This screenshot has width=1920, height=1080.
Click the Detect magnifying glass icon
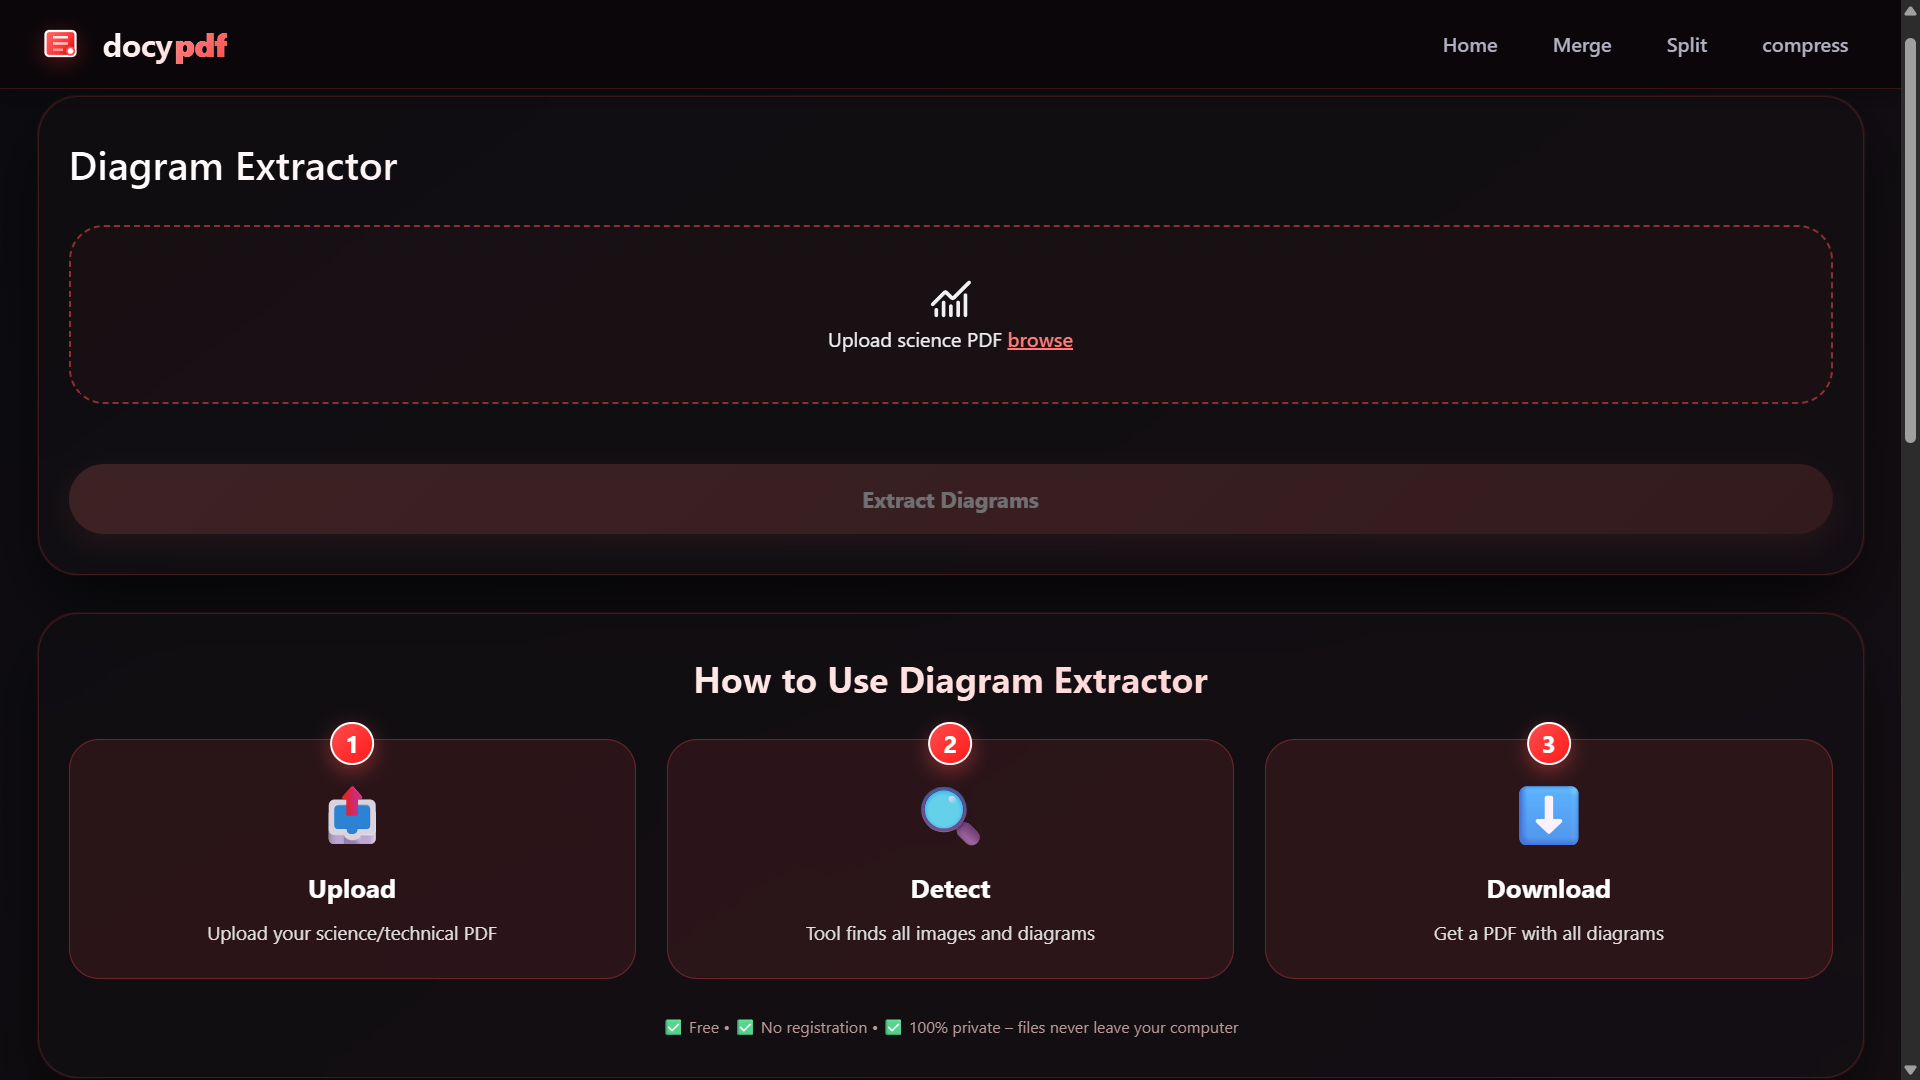click(949, 816)
